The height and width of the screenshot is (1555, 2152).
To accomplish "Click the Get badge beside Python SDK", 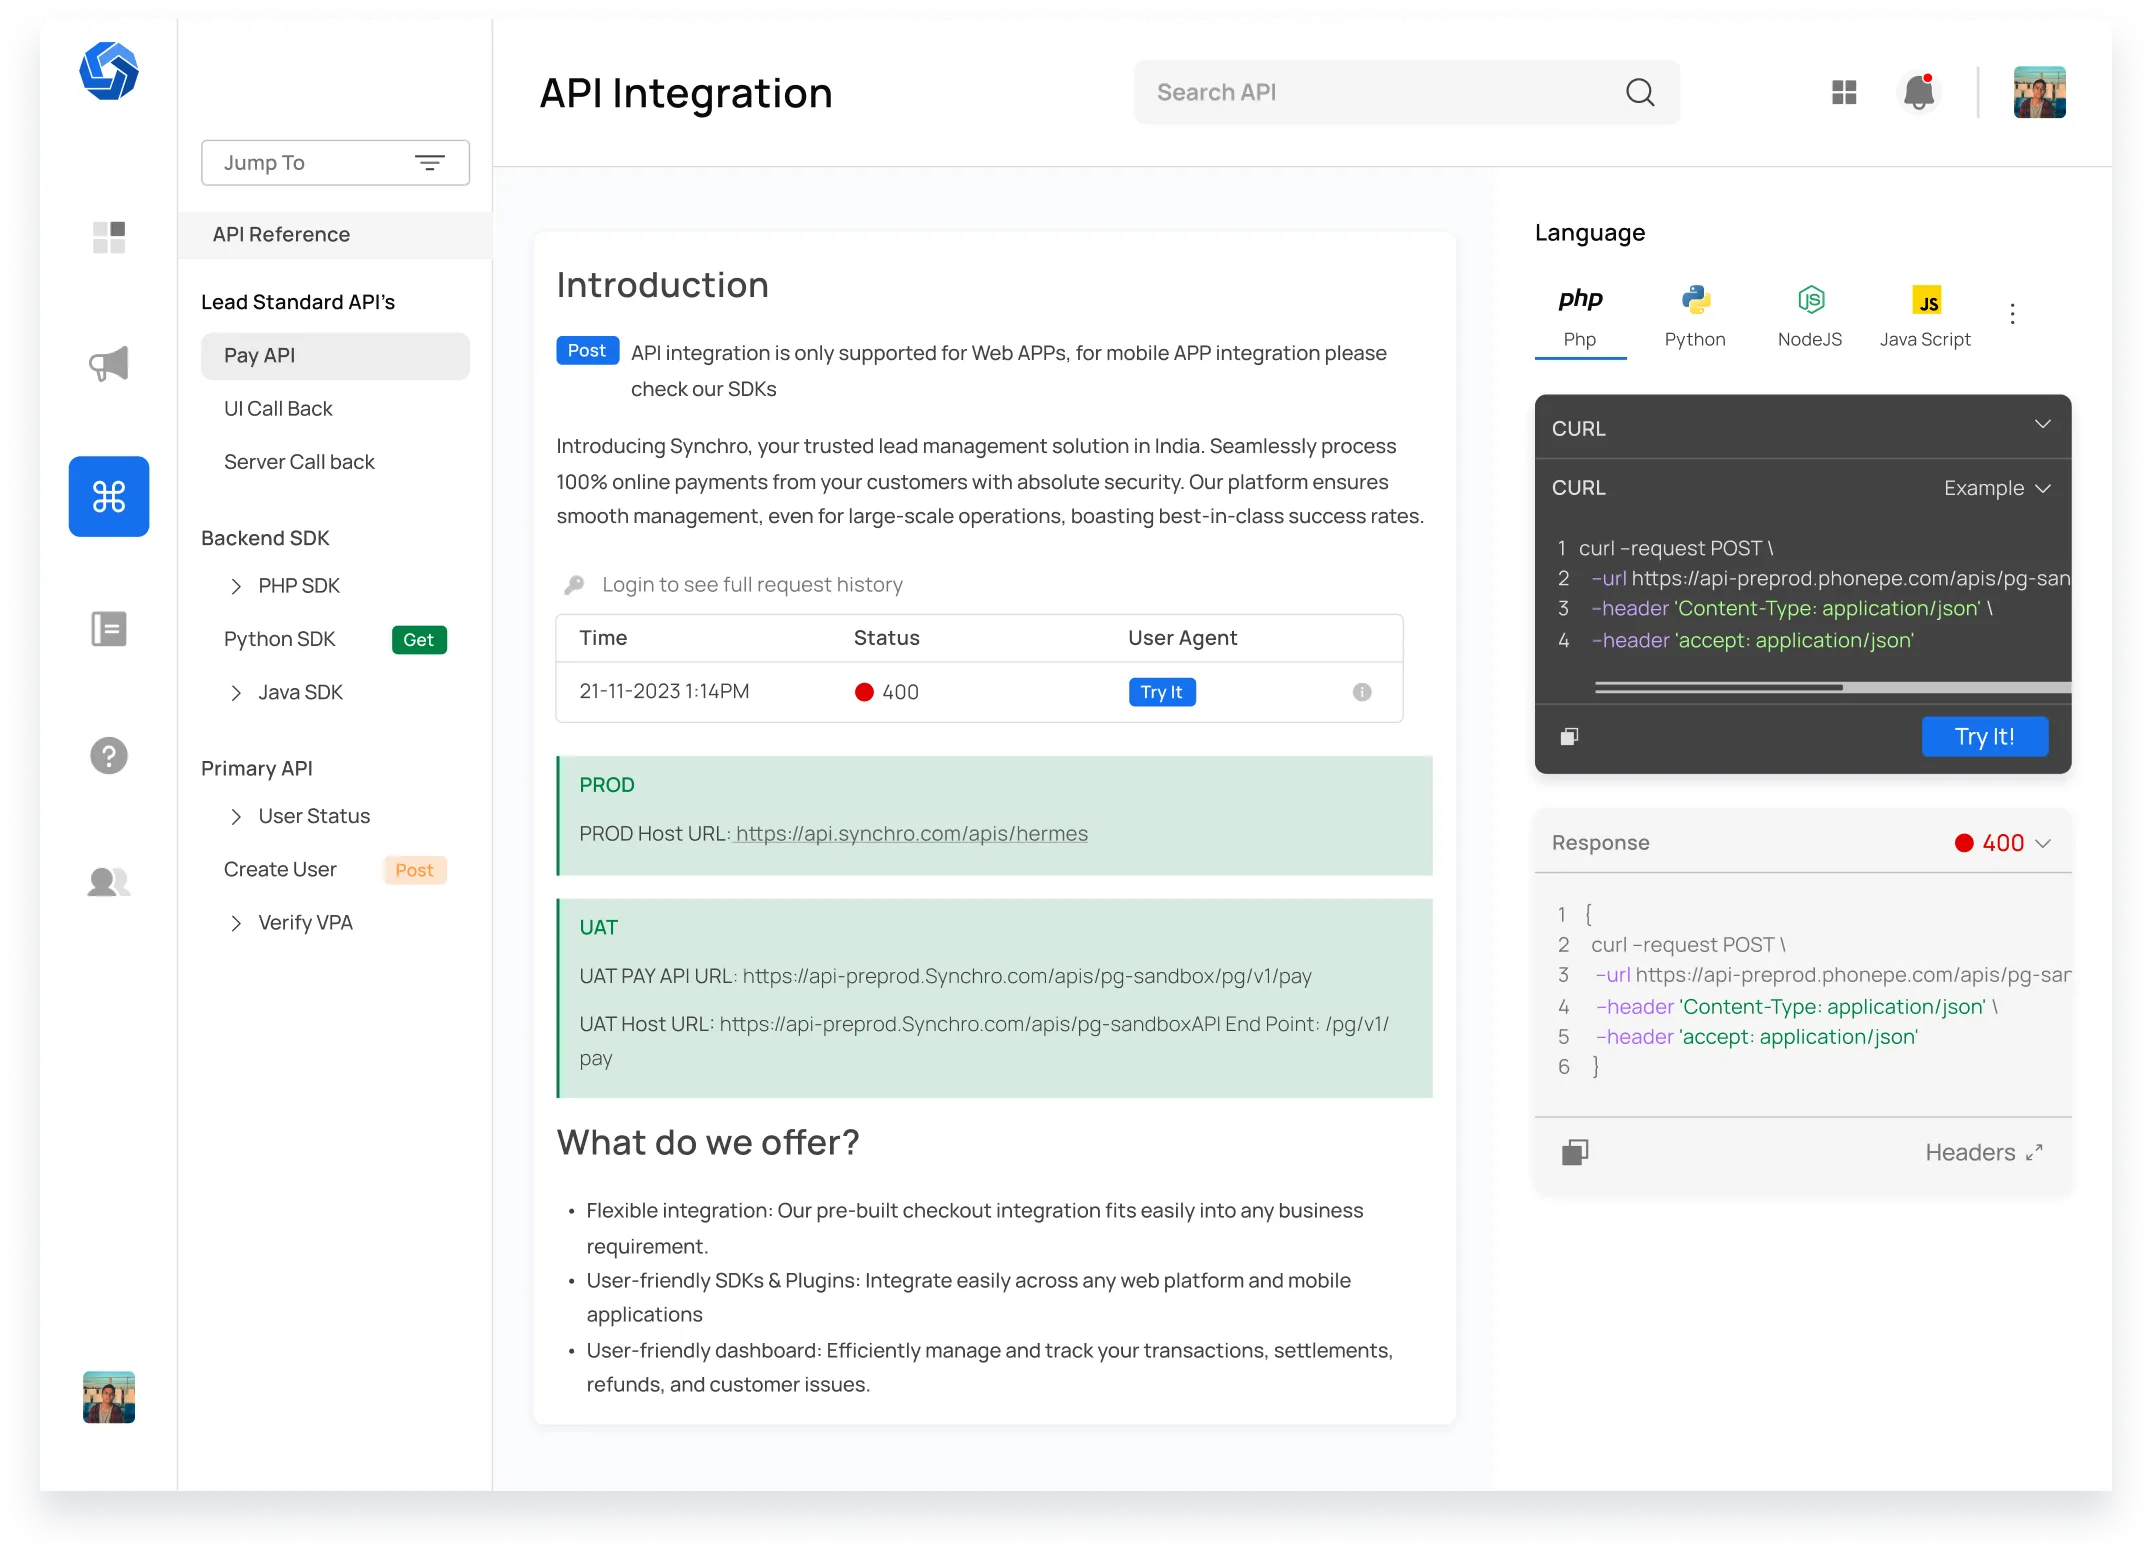I will [419, 640].
